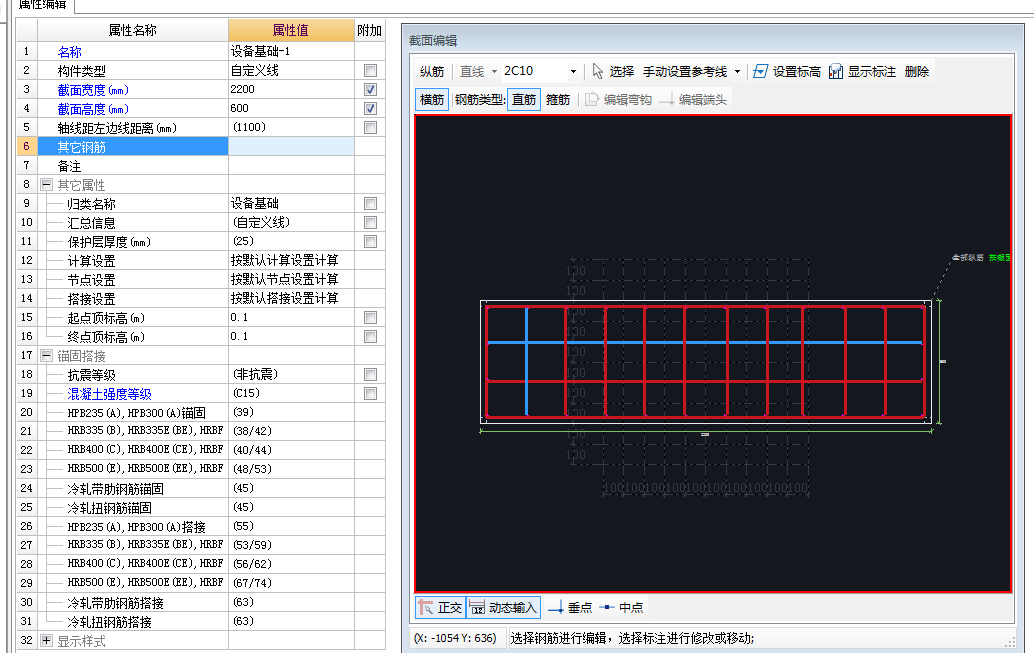Choose the 直筋 rebar type

524,100
